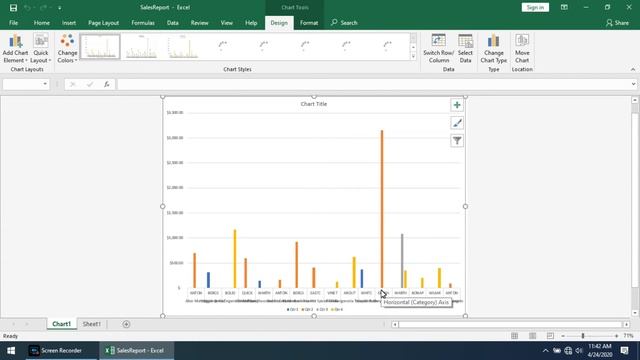Open the Name Box dropdown arrow
The height and width of the screenshot is (360, 640).
[x=44, y=84]
